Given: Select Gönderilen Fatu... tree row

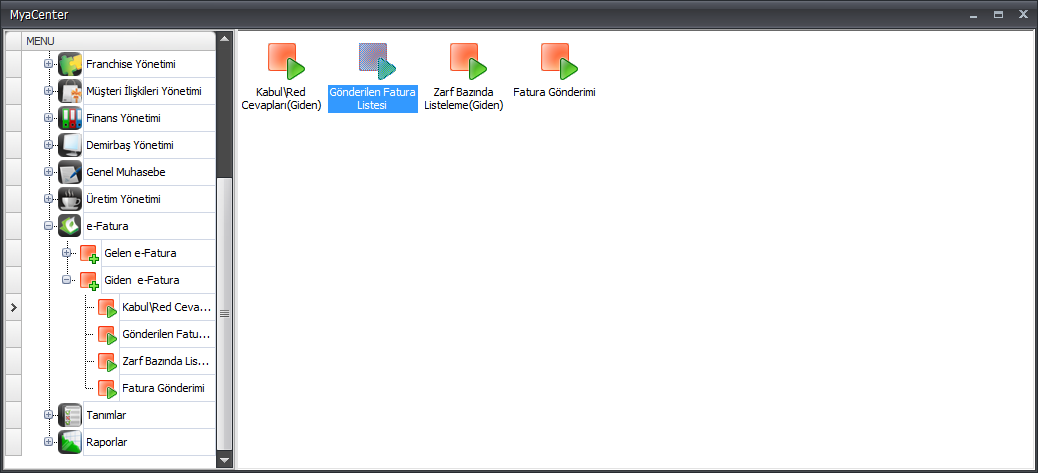Looking at the screenshot, I should 166,335.
